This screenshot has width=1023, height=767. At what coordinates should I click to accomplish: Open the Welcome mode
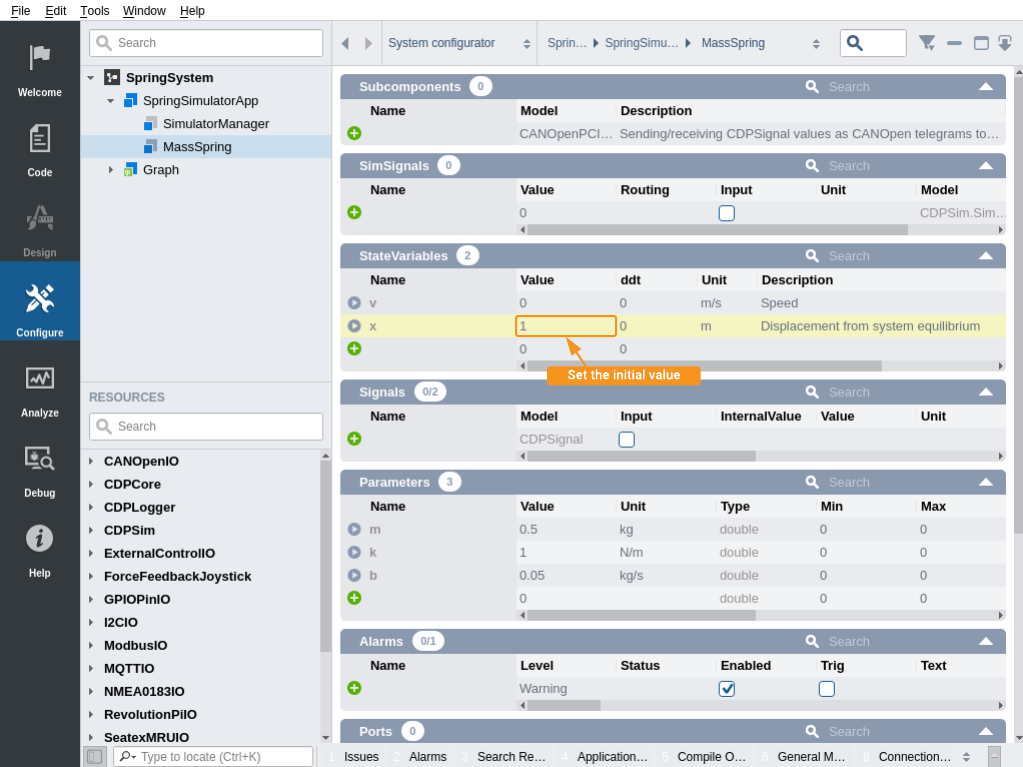[40, 68]
